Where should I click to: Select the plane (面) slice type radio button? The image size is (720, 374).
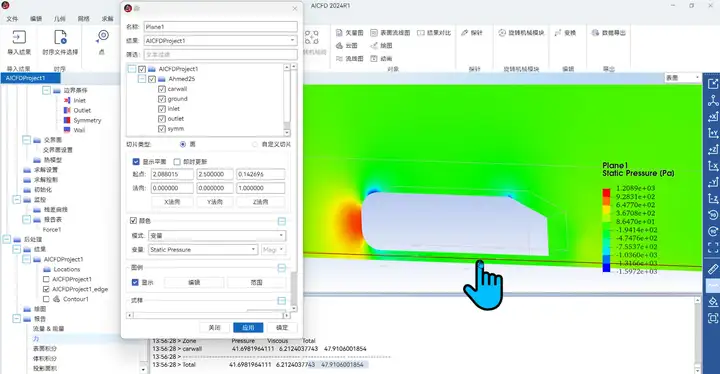point(183,144)
